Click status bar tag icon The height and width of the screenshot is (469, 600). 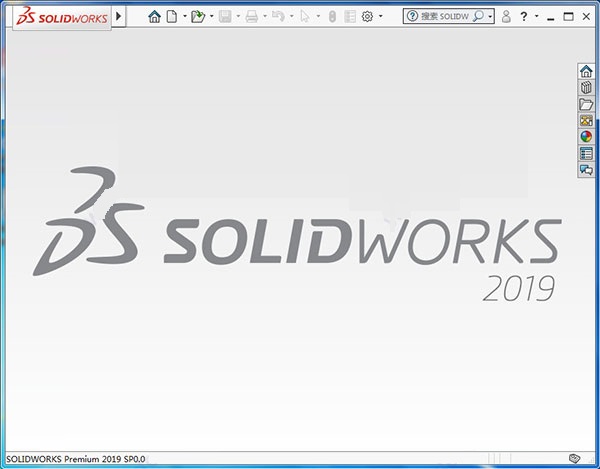coord(574,458)
